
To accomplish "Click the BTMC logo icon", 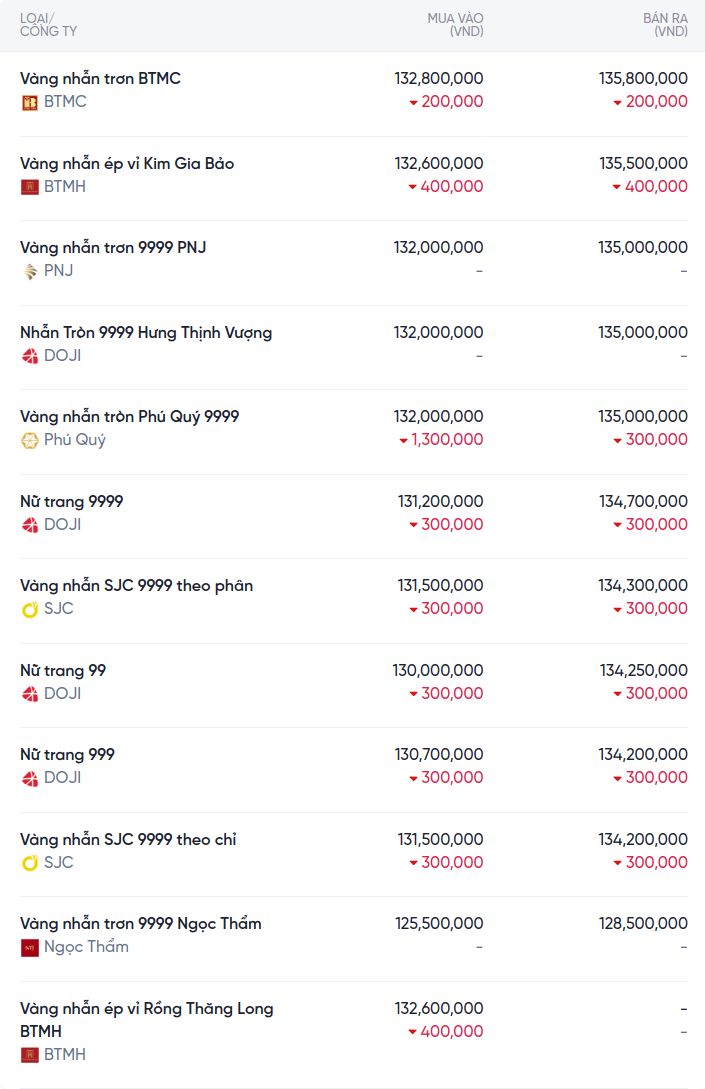I will [30, 102].
